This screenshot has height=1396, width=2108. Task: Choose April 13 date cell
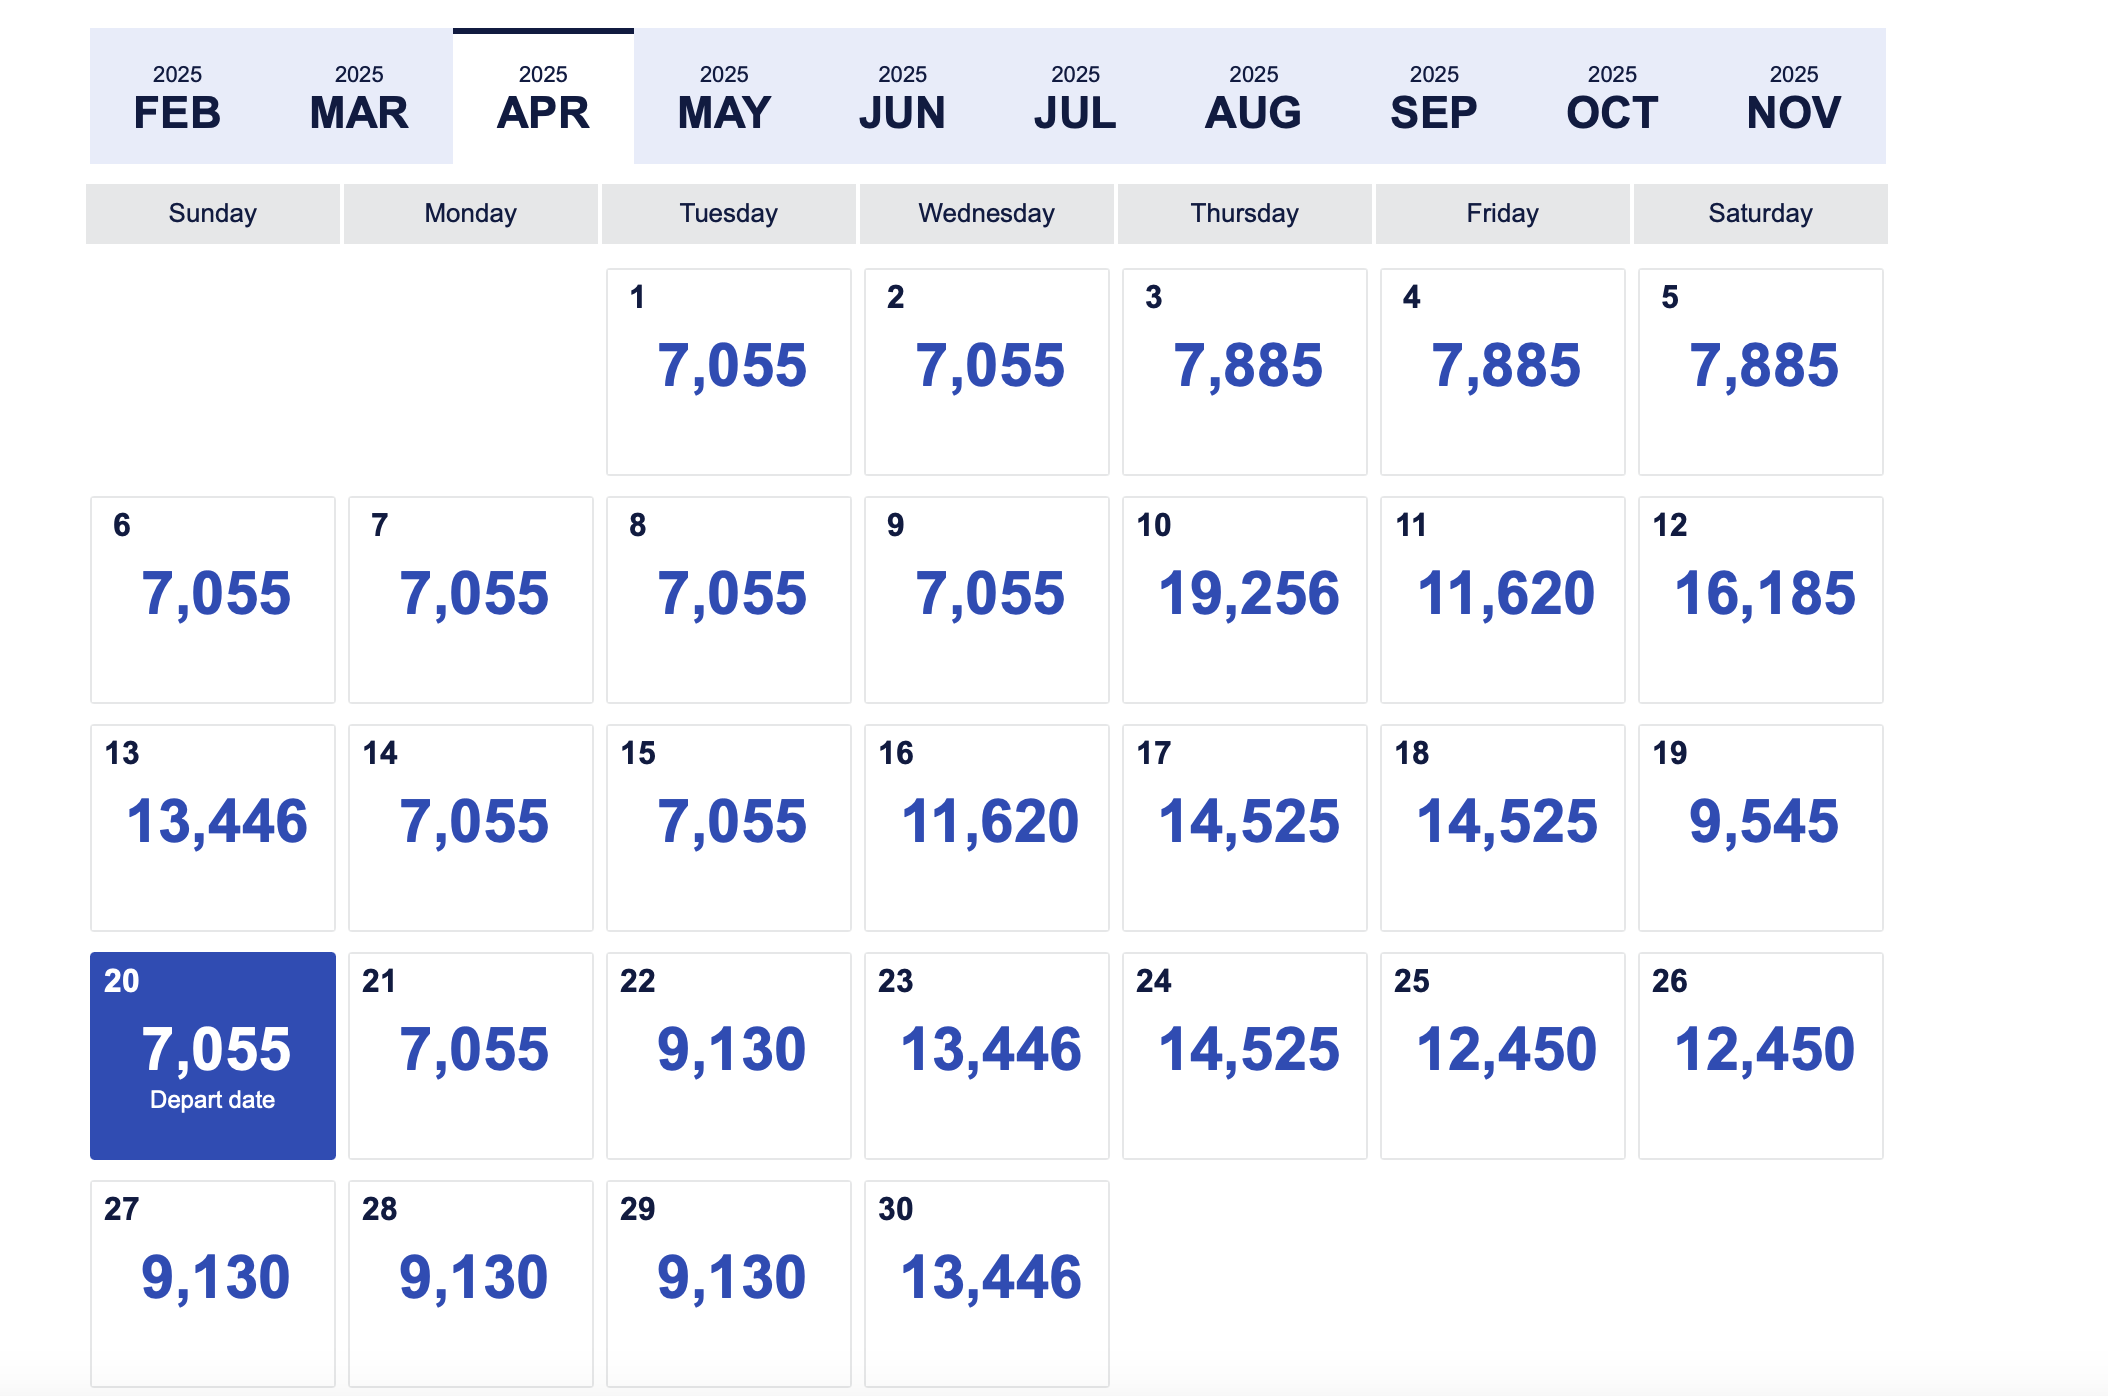pos(213,827)
